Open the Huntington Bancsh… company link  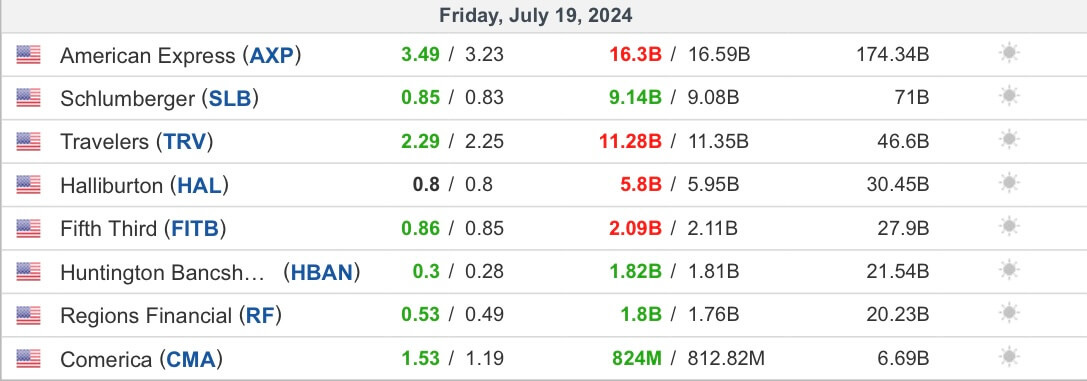click(163, 272)
